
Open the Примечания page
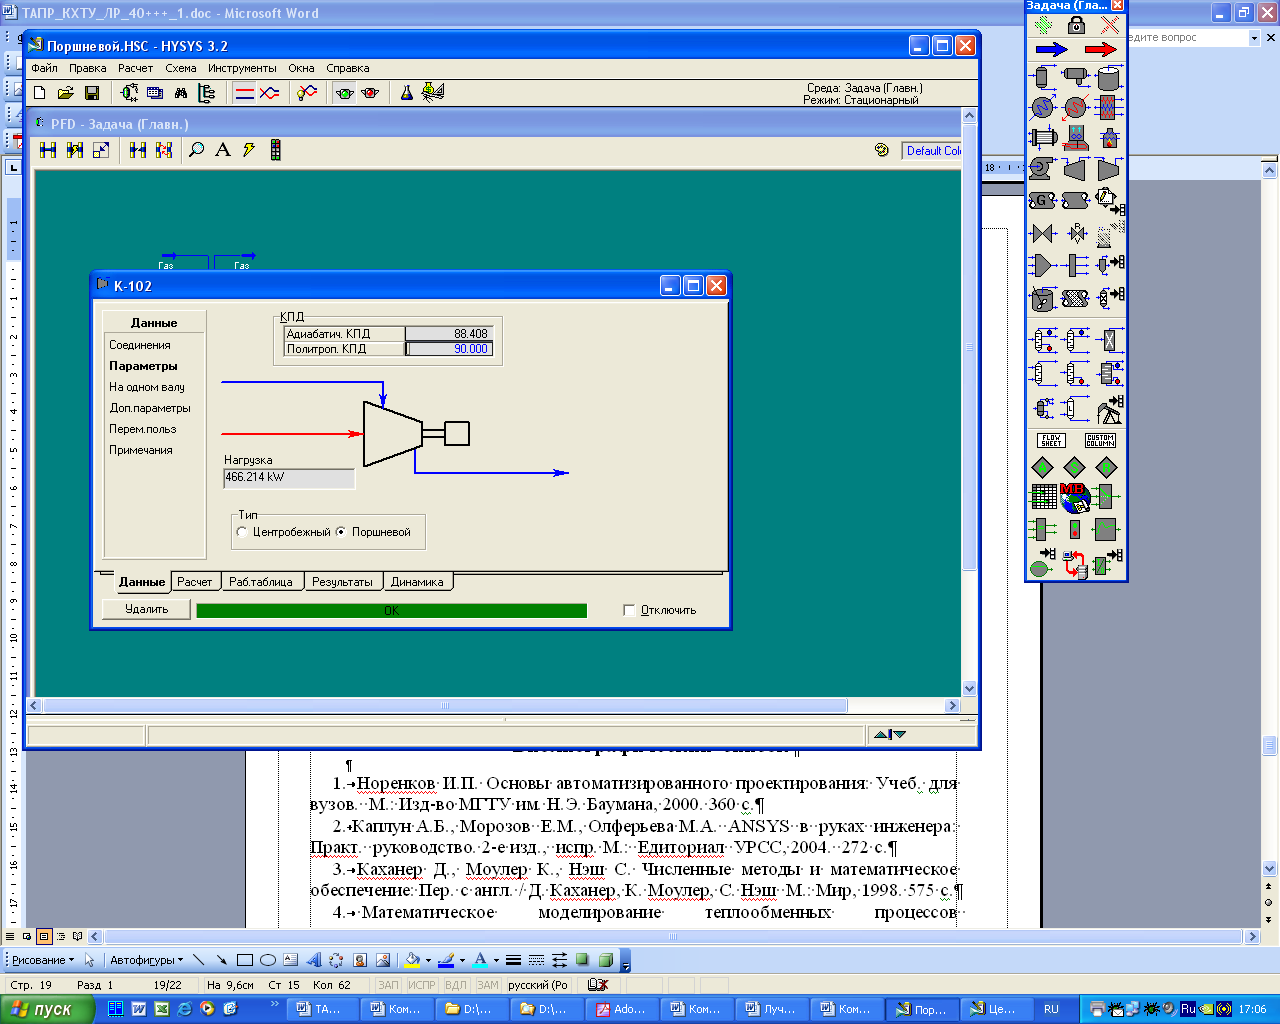(x=141, y=450)
